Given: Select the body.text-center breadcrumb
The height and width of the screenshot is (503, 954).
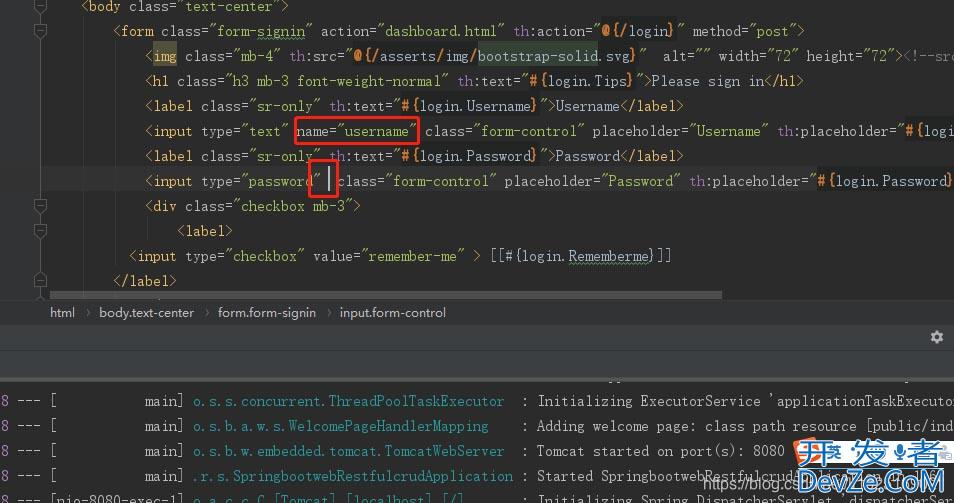Looking at the screenshot, I should [x=147, y=313].
